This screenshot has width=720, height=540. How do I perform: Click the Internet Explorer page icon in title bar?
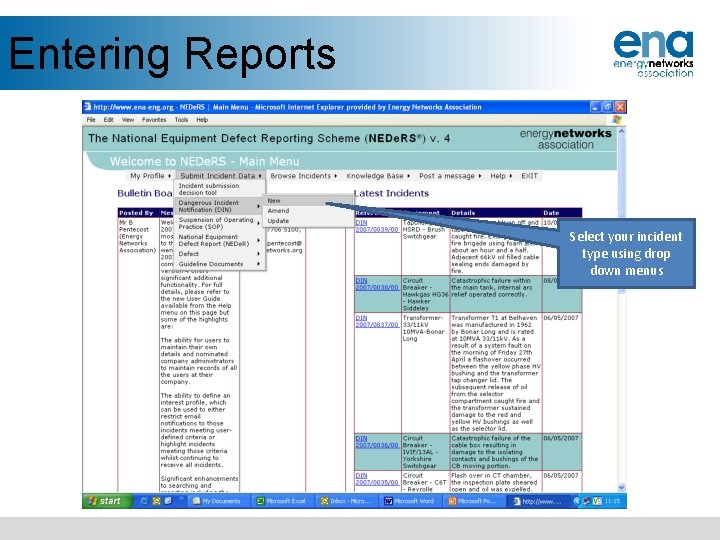coord(88,107)
